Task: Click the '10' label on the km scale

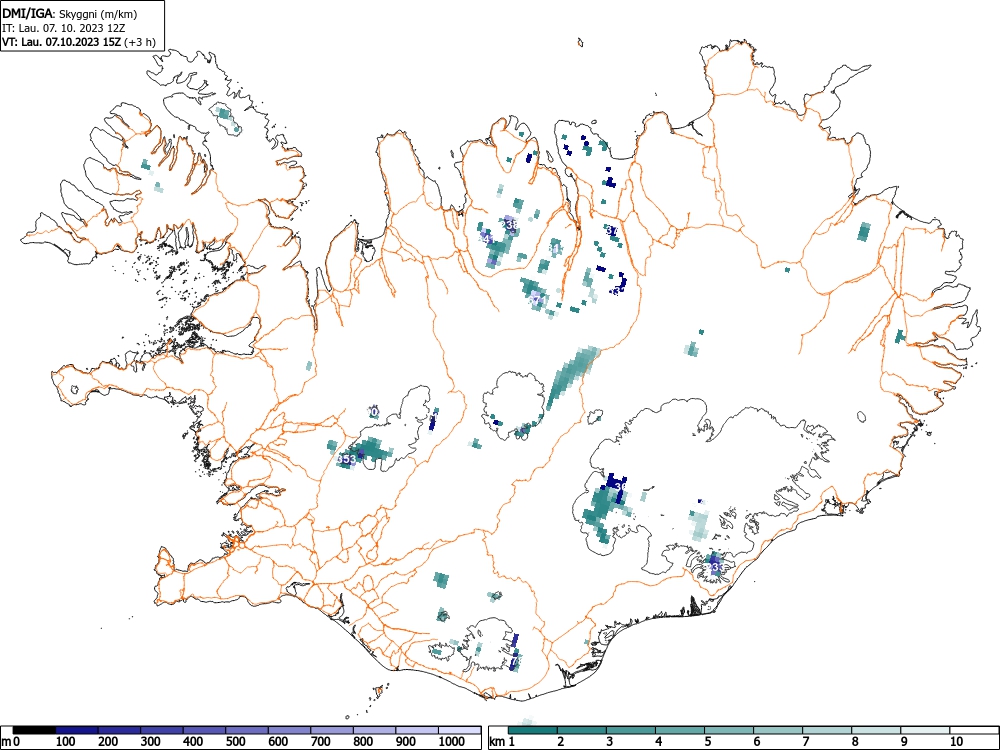Action: (x=955, y=742)
